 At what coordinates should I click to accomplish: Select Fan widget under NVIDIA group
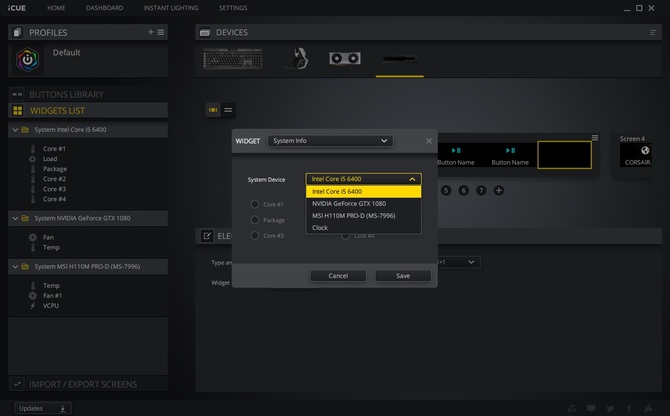[48, 237]
